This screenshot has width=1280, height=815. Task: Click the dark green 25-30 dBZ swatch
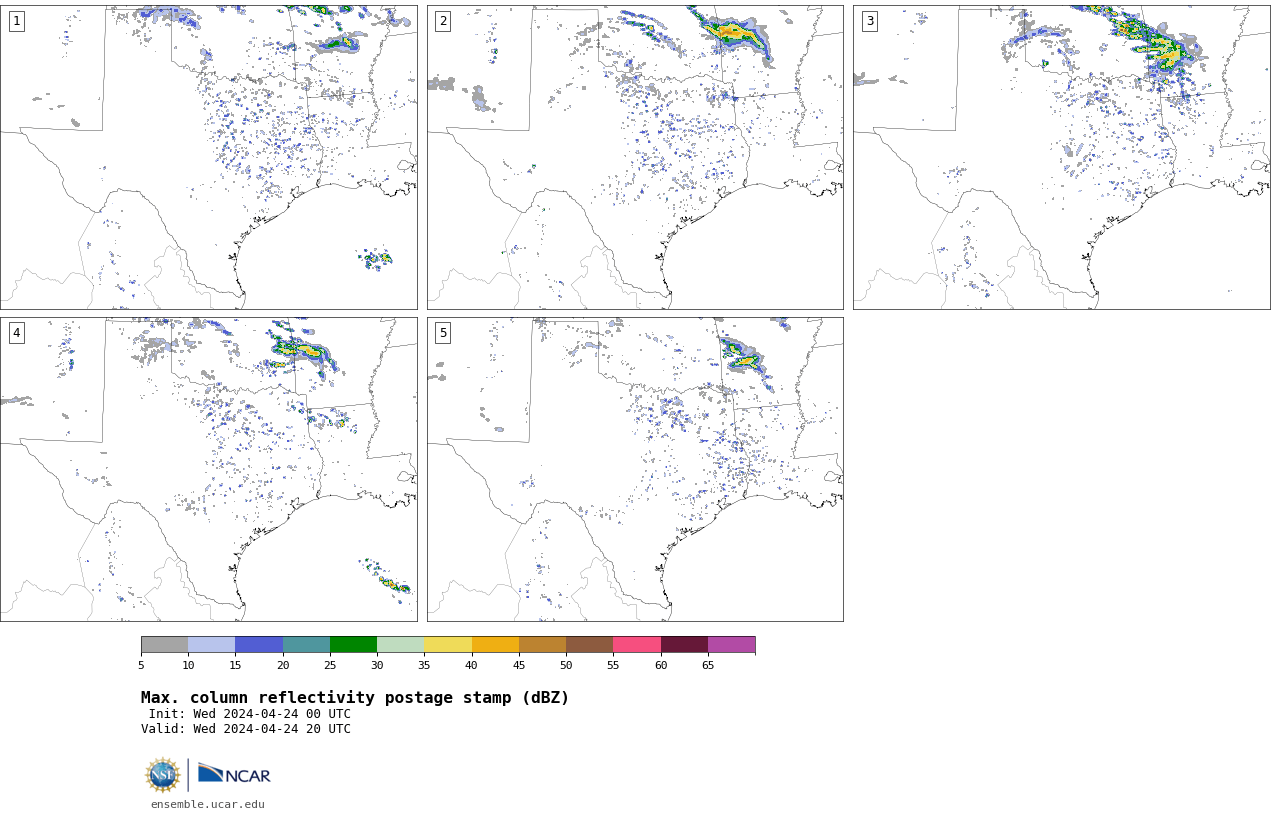click(353, 645)
